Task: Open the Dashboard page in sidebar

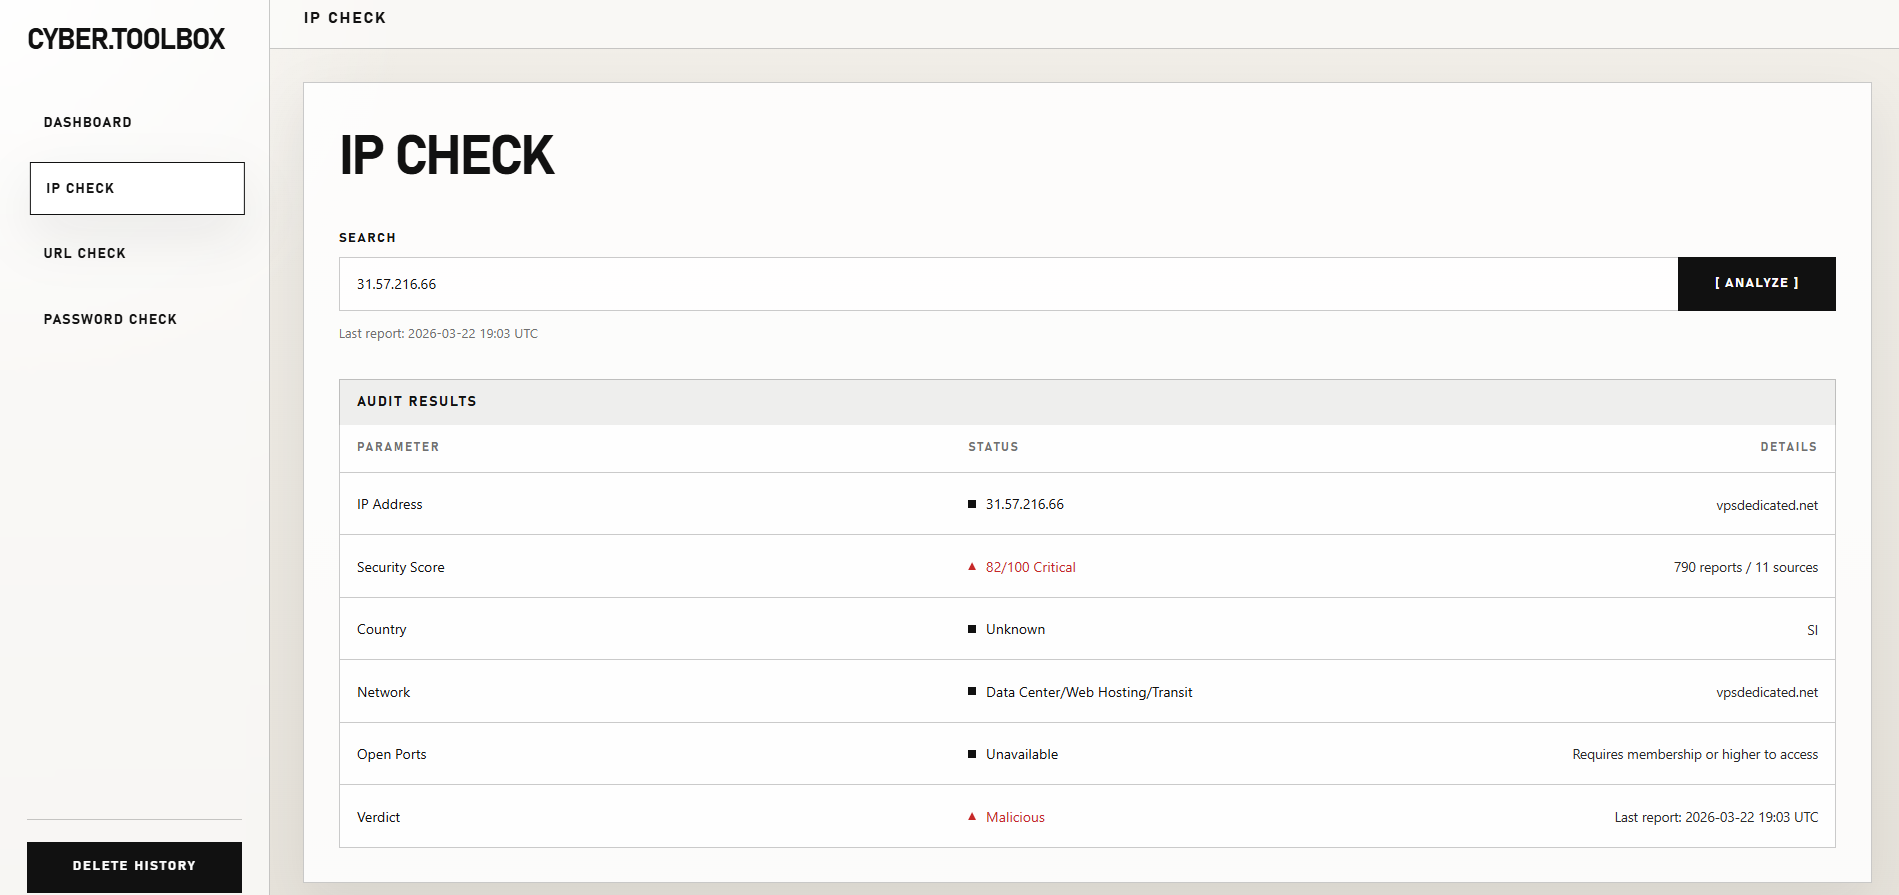Action: tap(88, 122)
